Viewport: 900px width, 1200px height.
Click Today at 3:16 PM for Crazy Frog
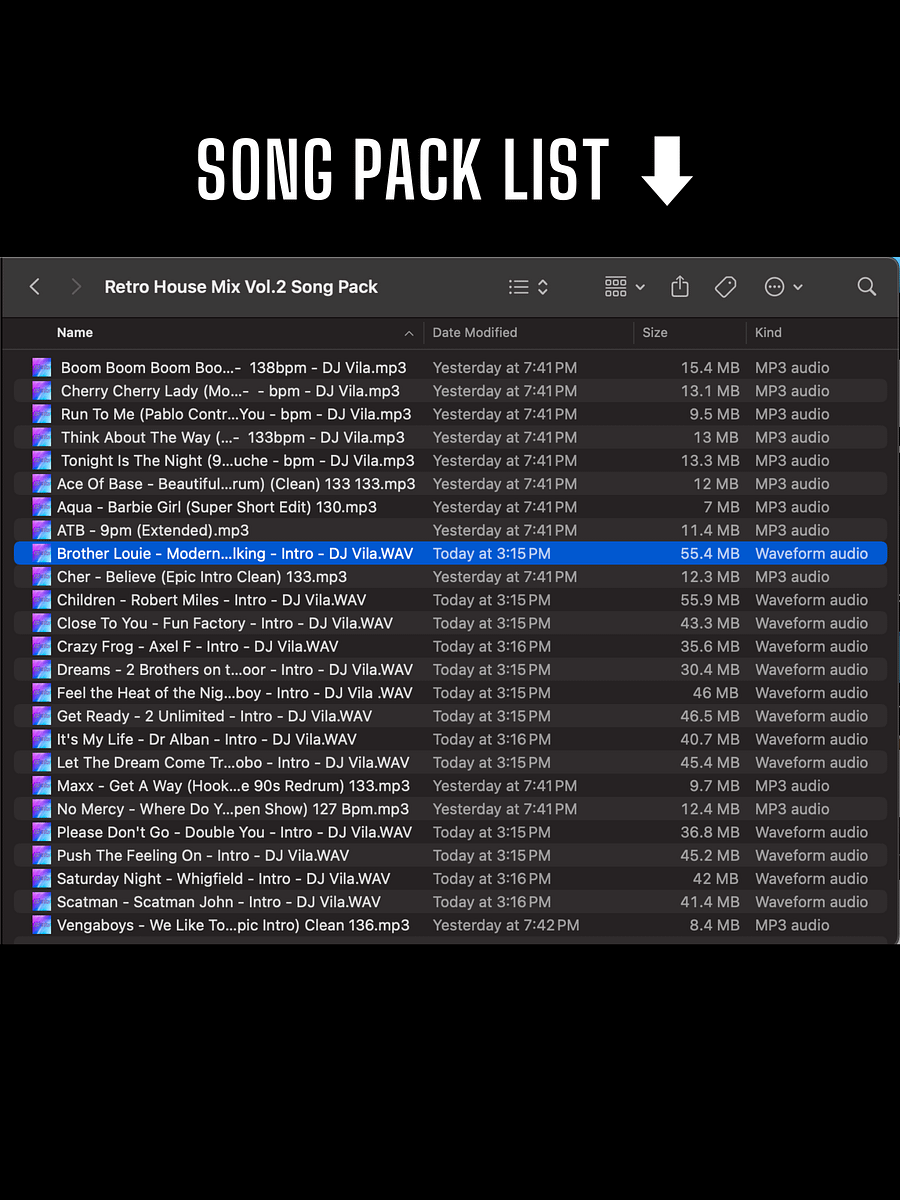[x=492, y=646]
